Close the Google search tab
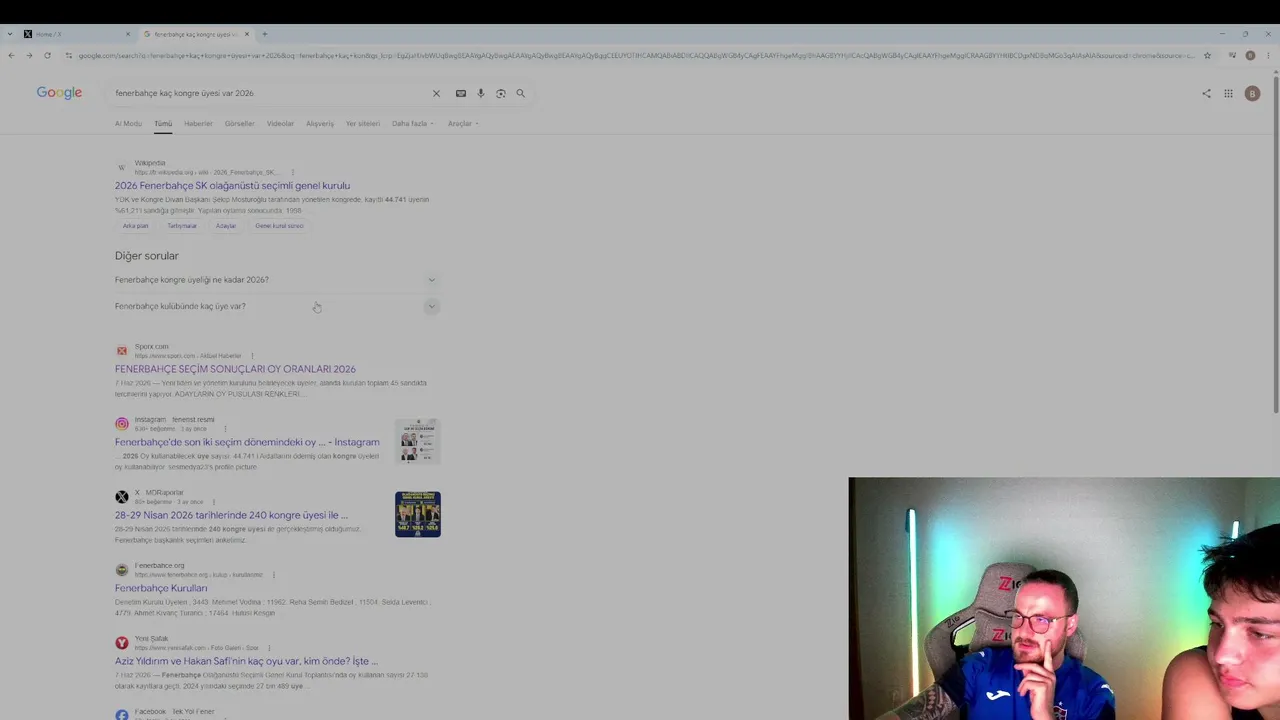1280x720 pixels. coord(247,34)
